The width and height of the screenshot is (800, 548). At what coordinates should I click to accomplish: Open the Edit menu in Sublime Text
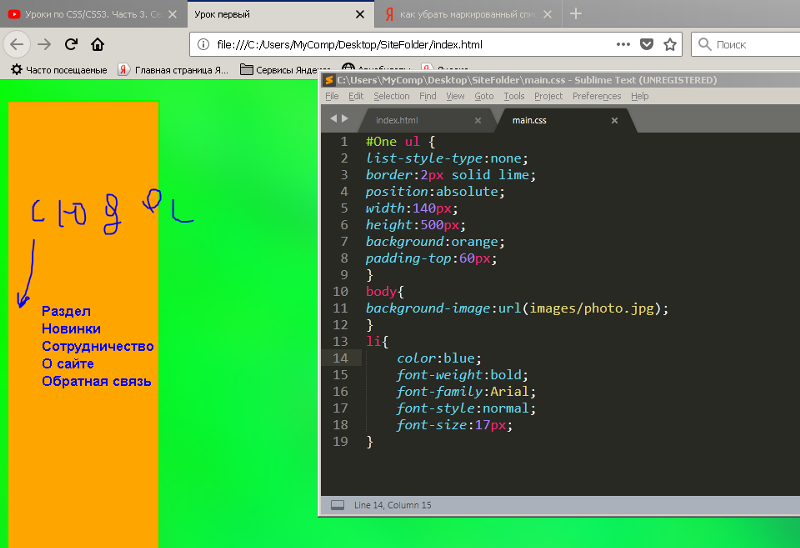(356, 96)
